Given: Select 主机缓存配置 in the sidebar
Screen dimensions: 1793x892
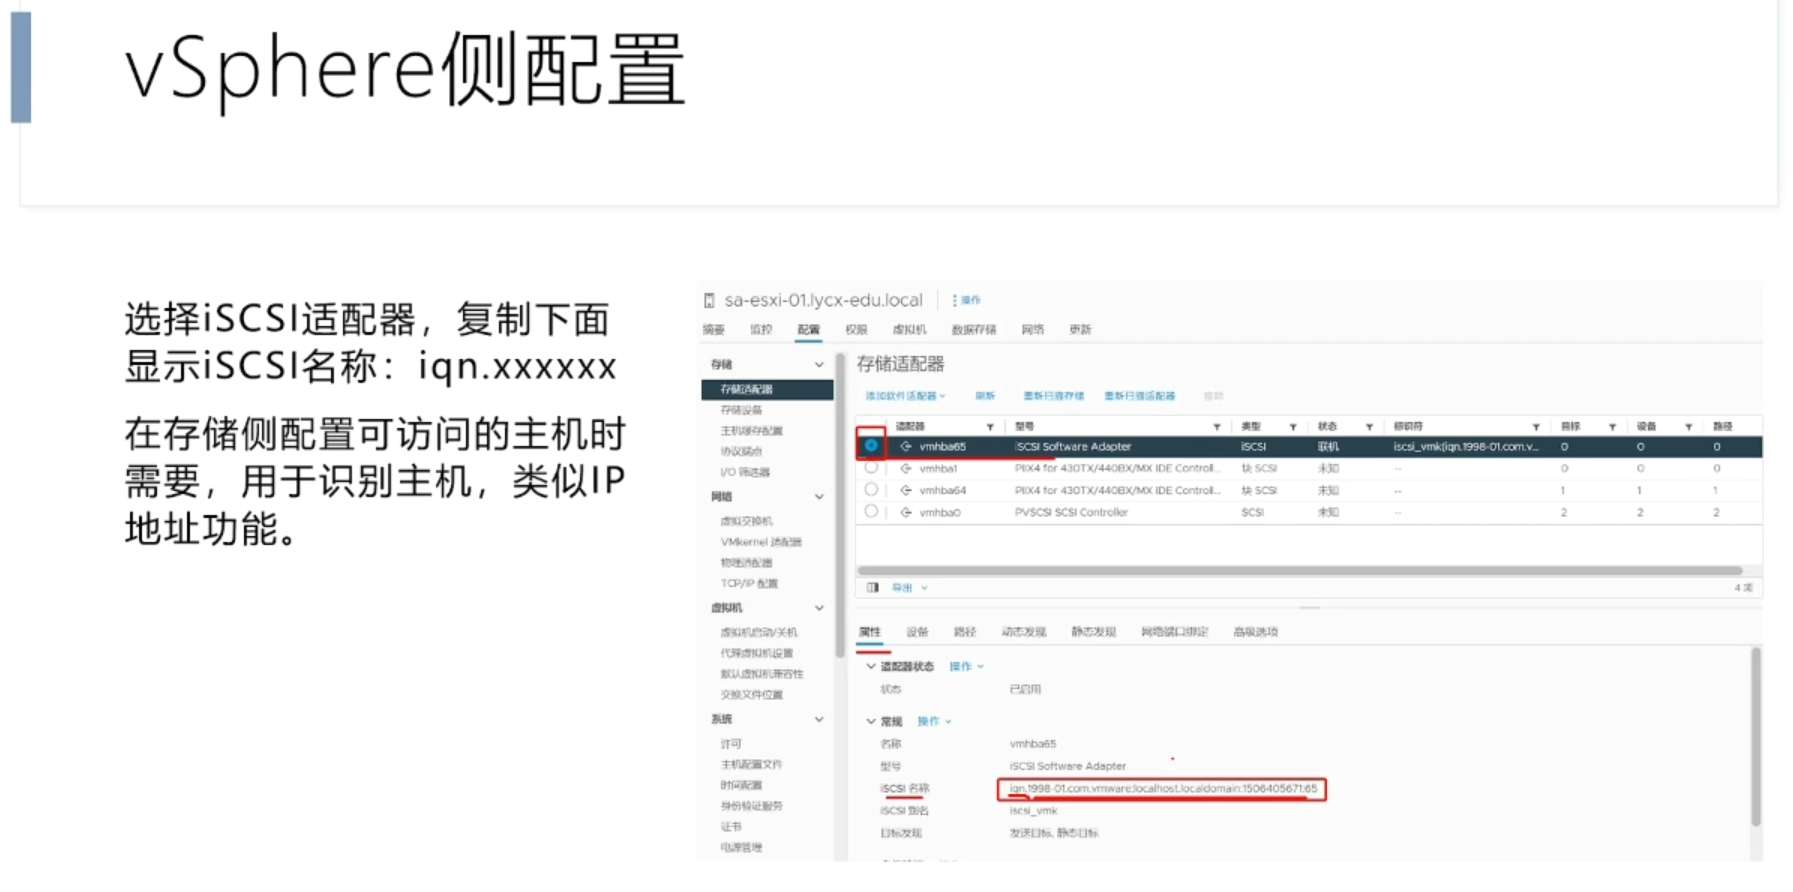Looking at the screenshot, I should (752, 431).
